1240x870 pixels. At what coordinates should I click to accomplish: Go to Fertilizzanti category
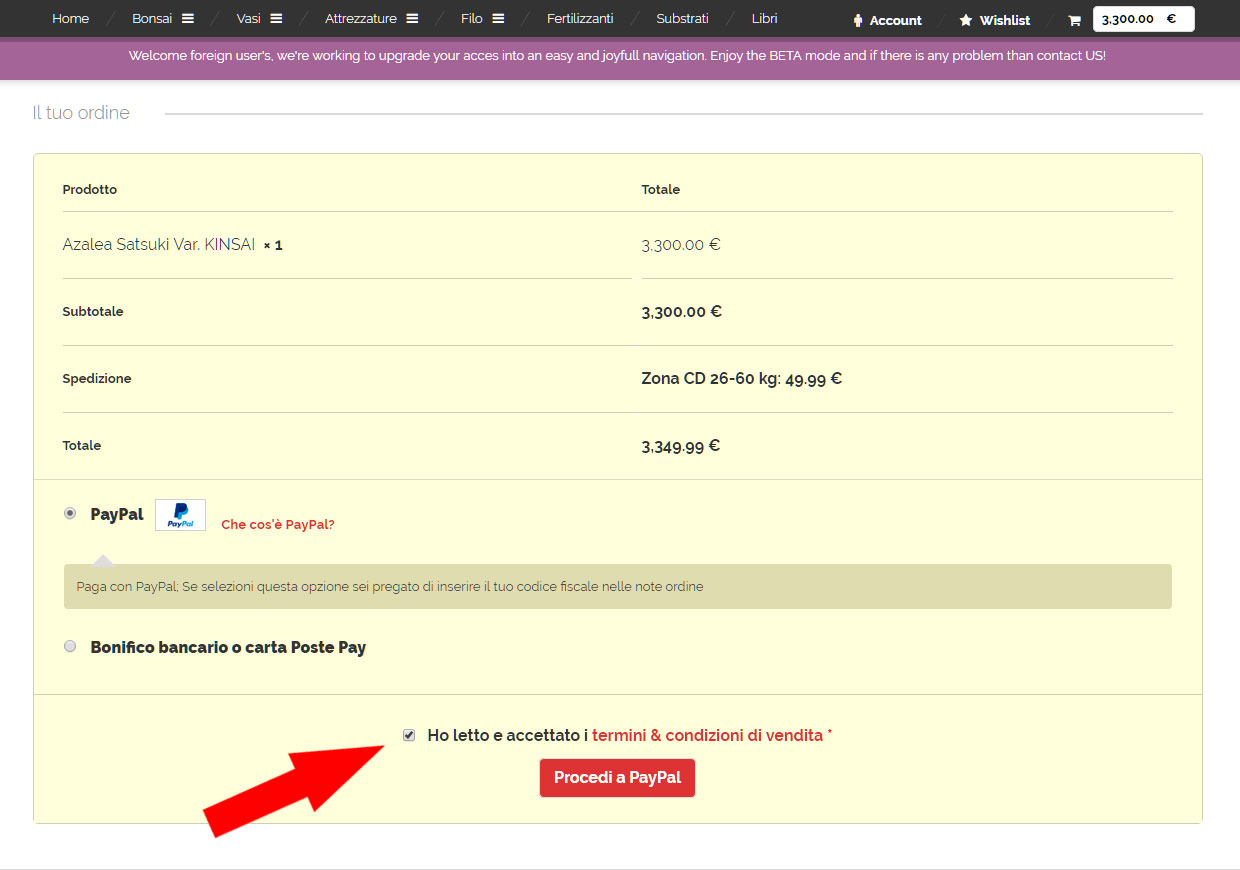[x=580, y=18]
